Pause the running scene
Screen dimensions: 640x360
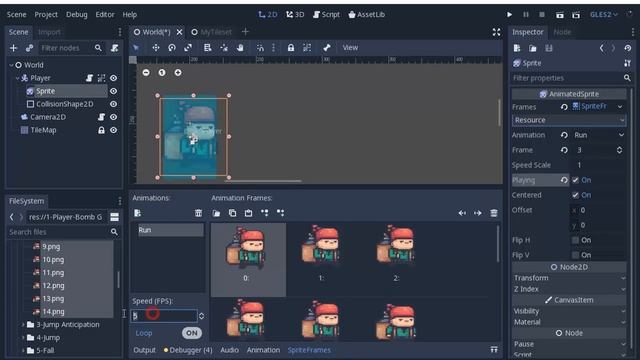pos(526,15)
